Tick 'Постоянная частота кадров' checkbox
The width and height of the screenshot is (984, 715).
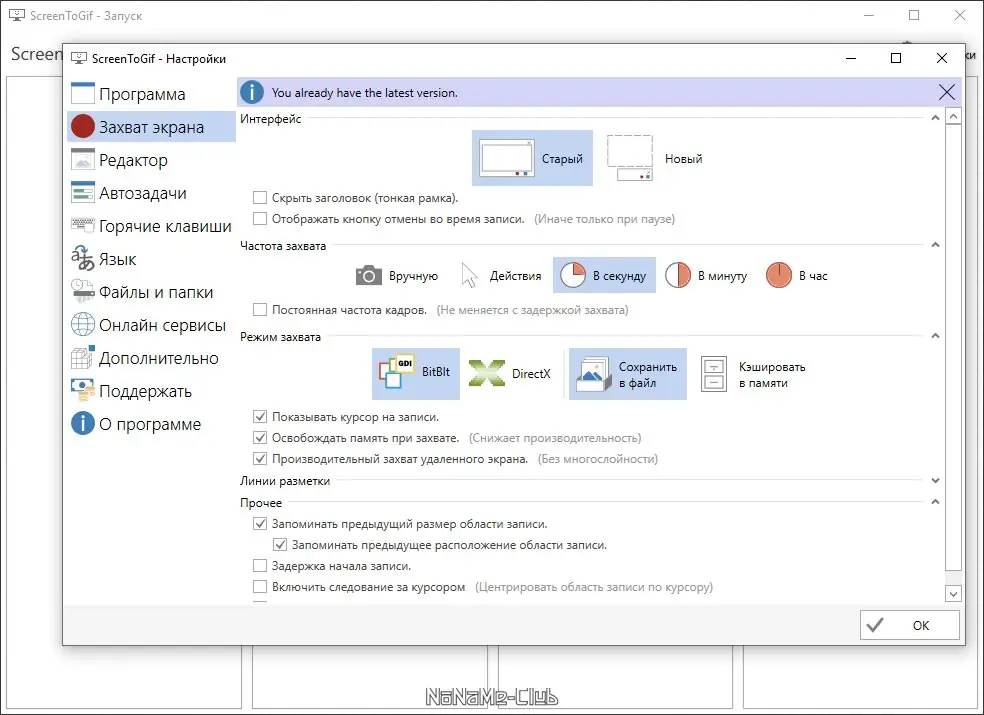pos(260,309)
